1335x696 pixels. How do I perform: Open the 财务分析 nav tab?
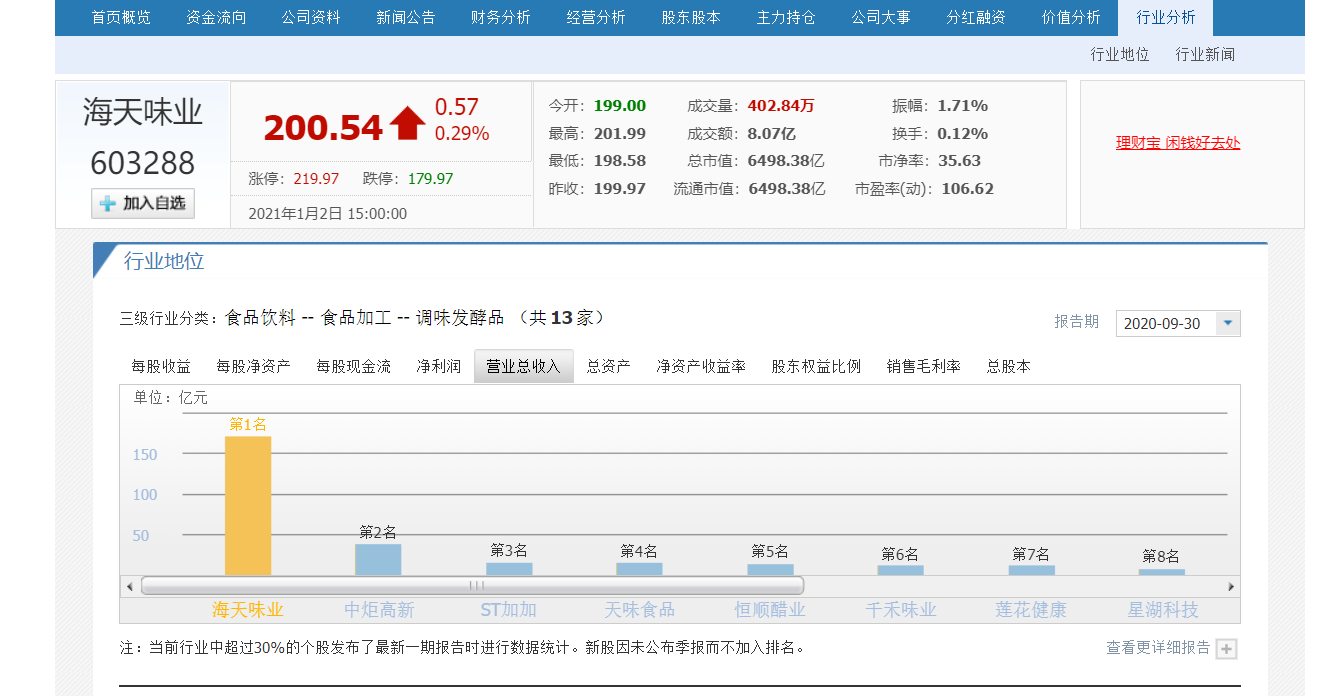[x=501, y=18]
